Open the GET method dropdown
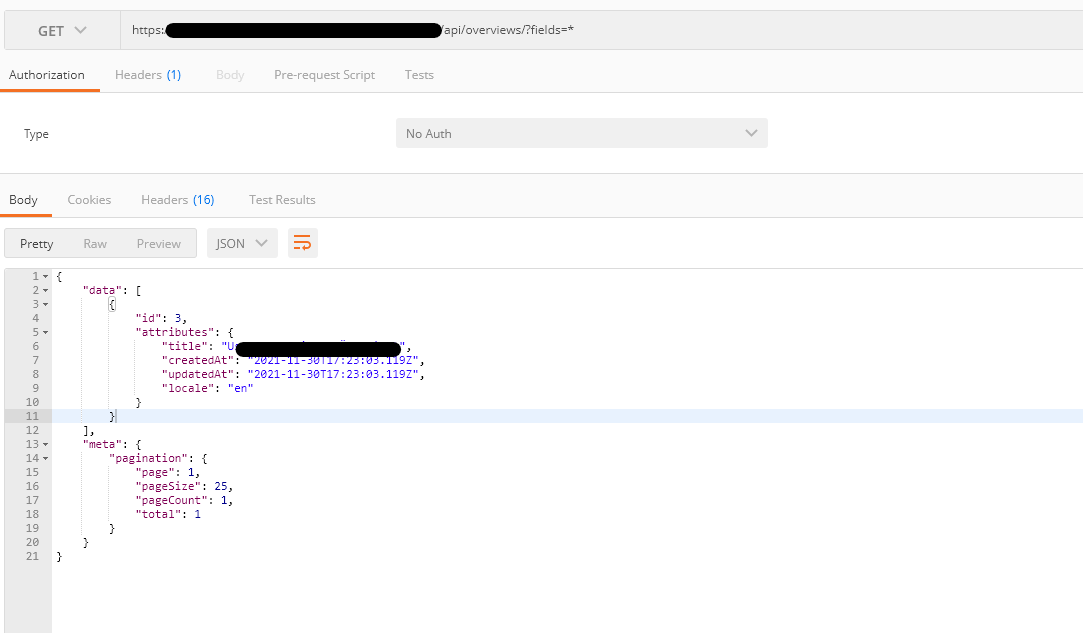This screenshot has width=1083, height=633. pyautogui.click(x=62, y=30)
